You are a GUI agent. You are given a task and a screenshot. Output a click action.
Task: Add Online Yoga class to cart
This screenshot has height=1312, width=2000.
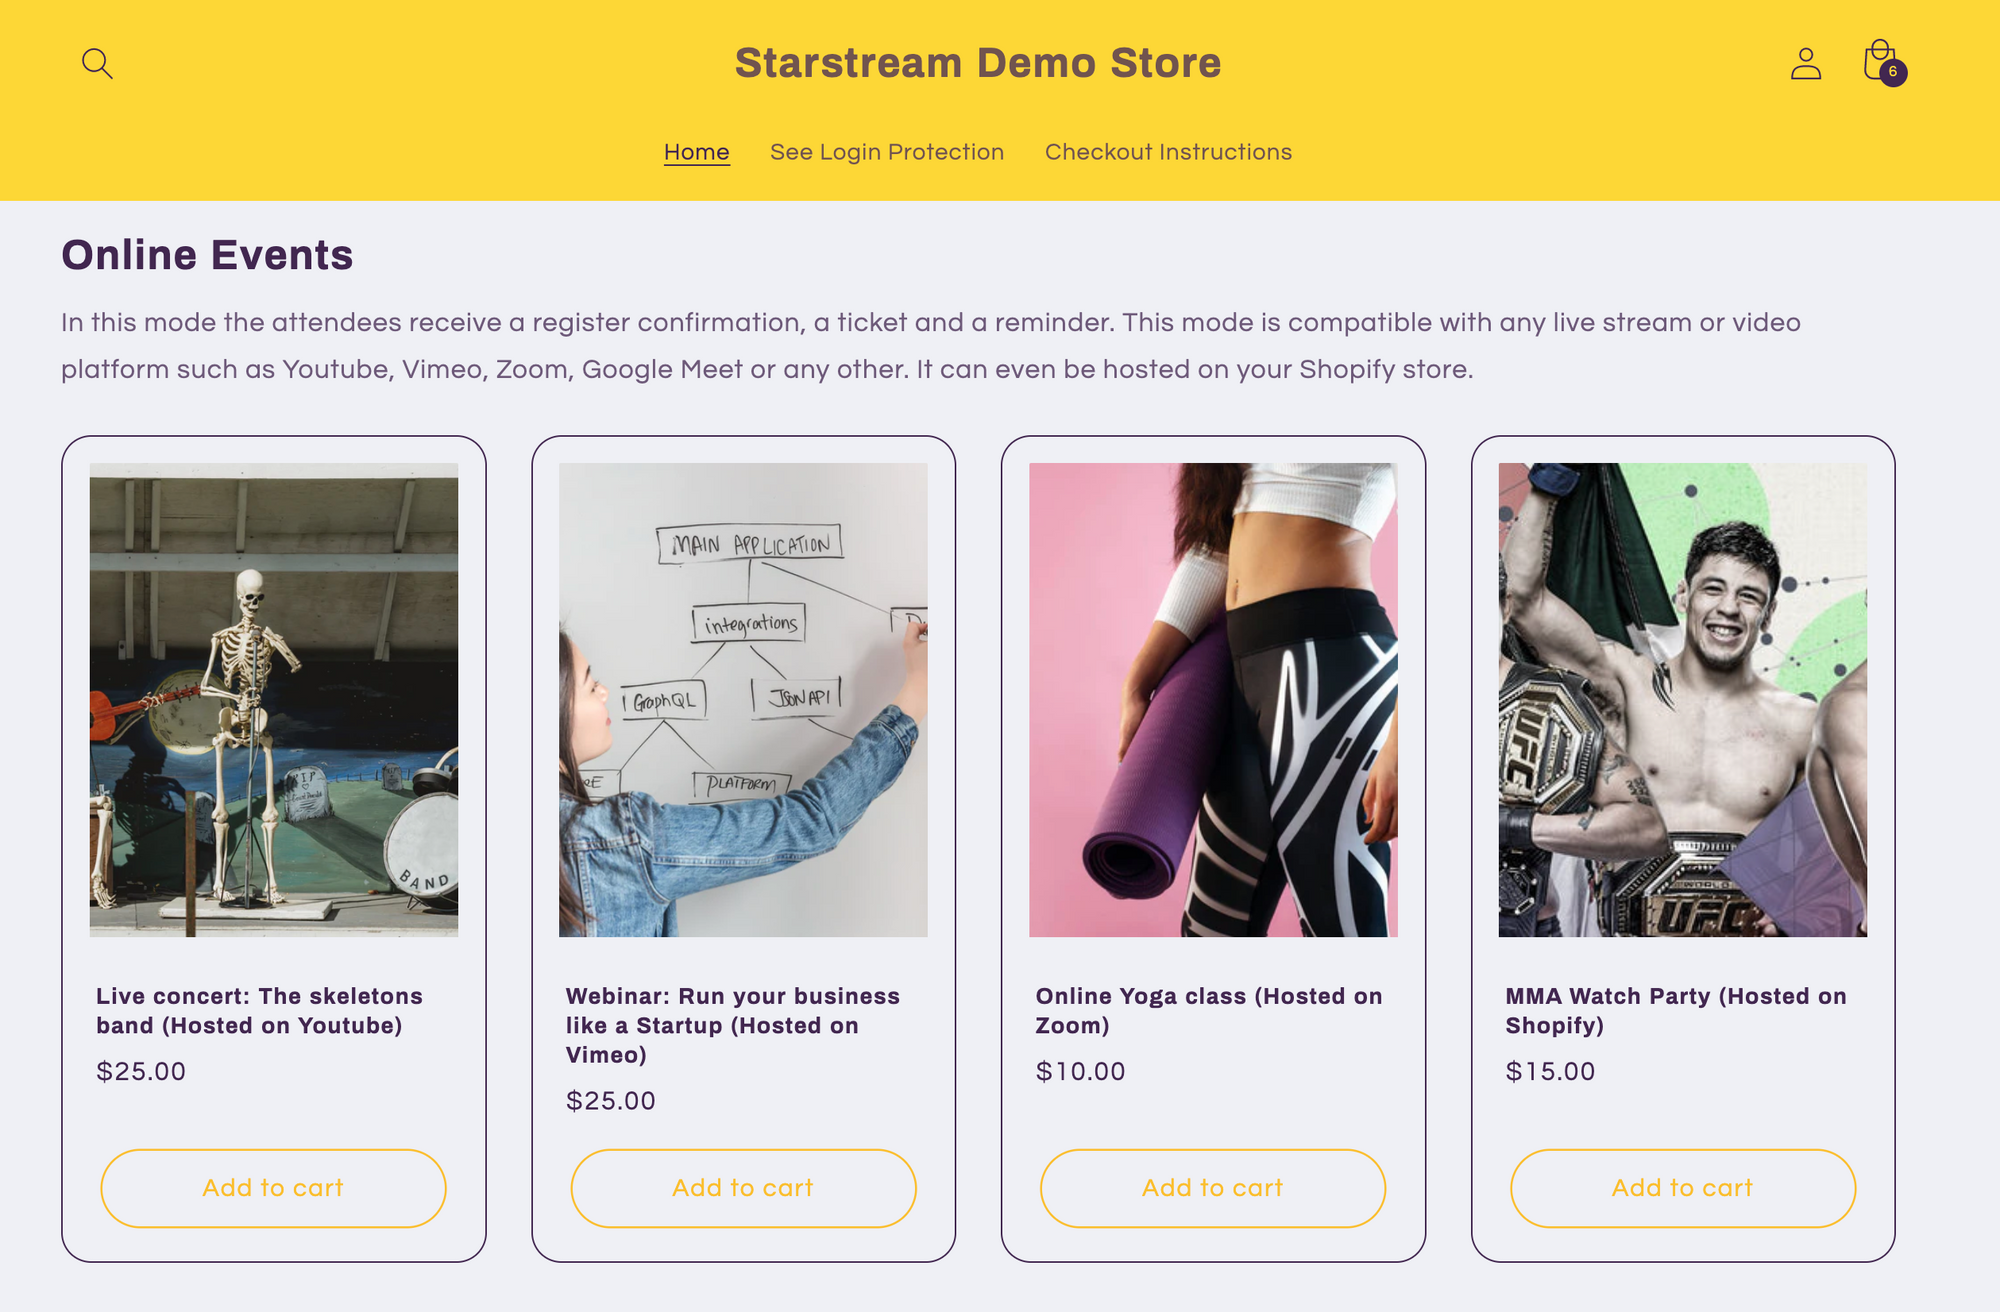click(x=1212, y=1188)
